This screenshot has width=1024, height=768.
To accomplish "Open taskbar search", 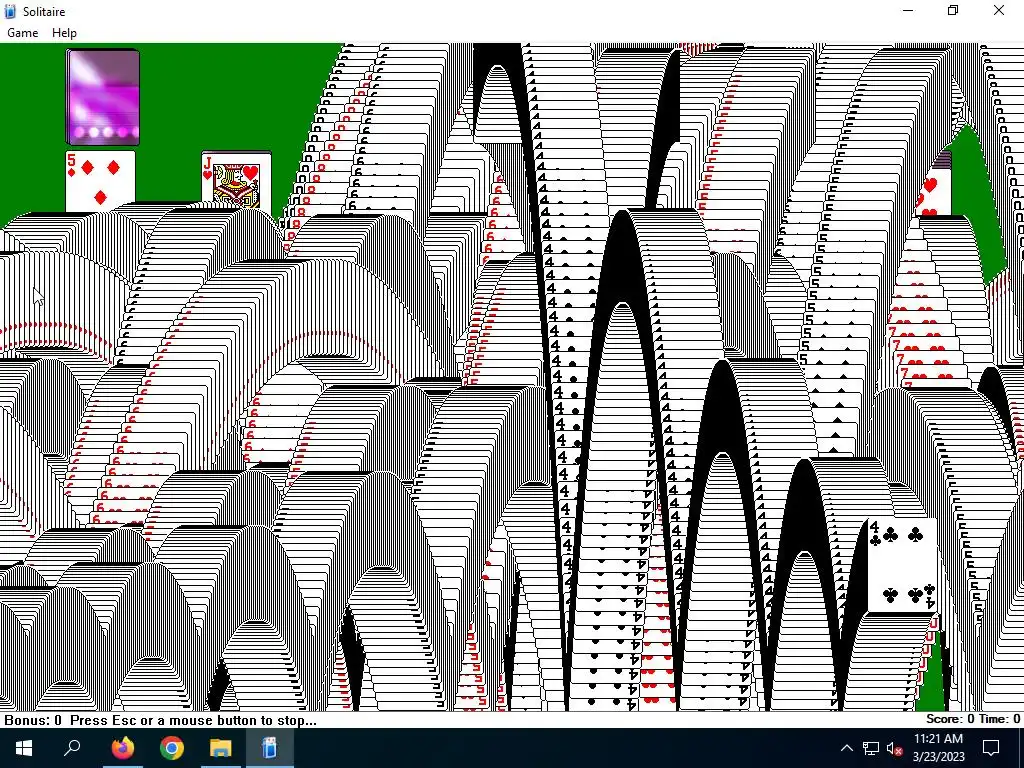I will click(x=72, y=748).
